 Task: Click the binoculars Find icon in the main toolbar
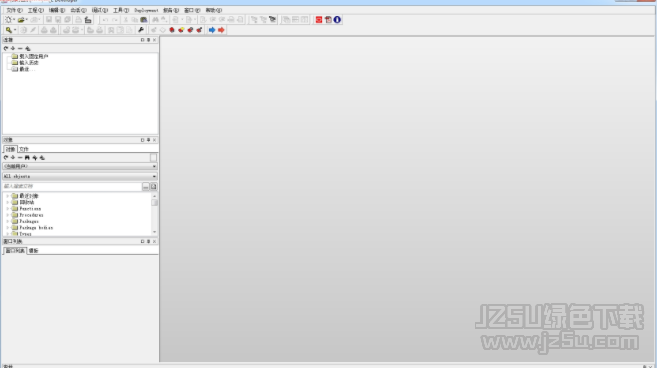click(155, 20)
